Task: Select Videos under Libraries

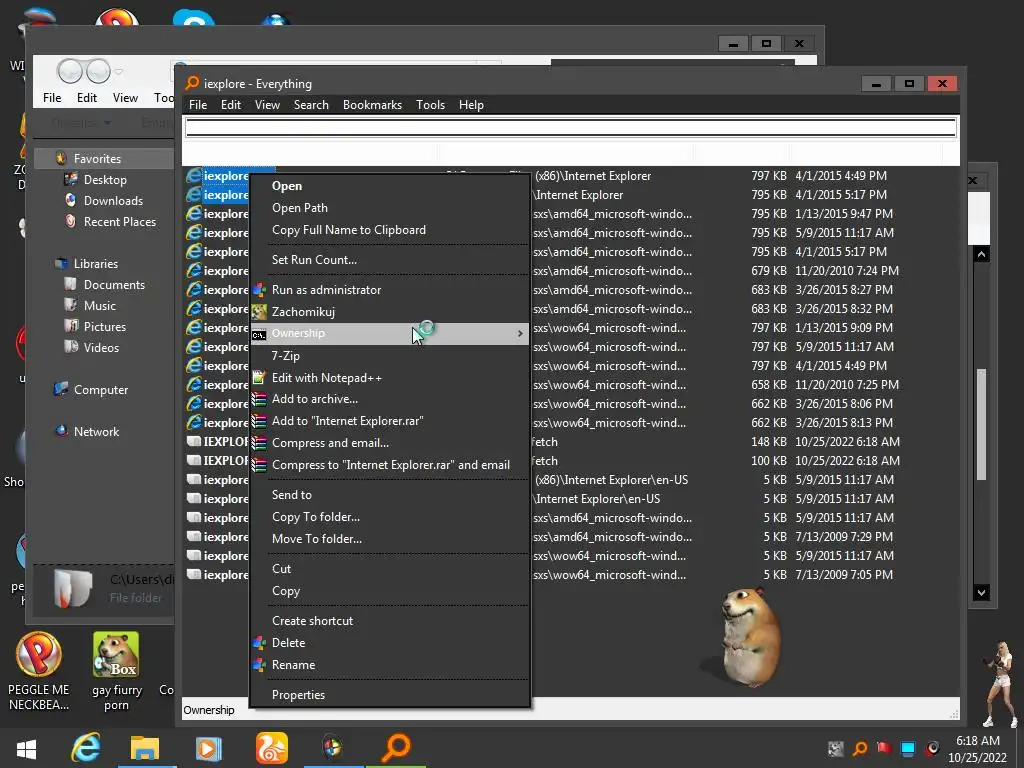Action: (101, 347)
